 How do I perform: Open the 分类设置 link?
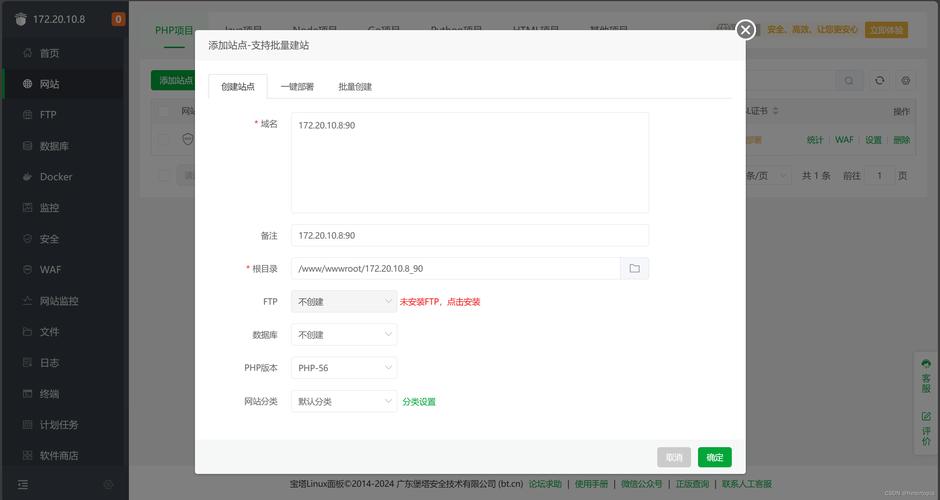[x=419, y=402]
